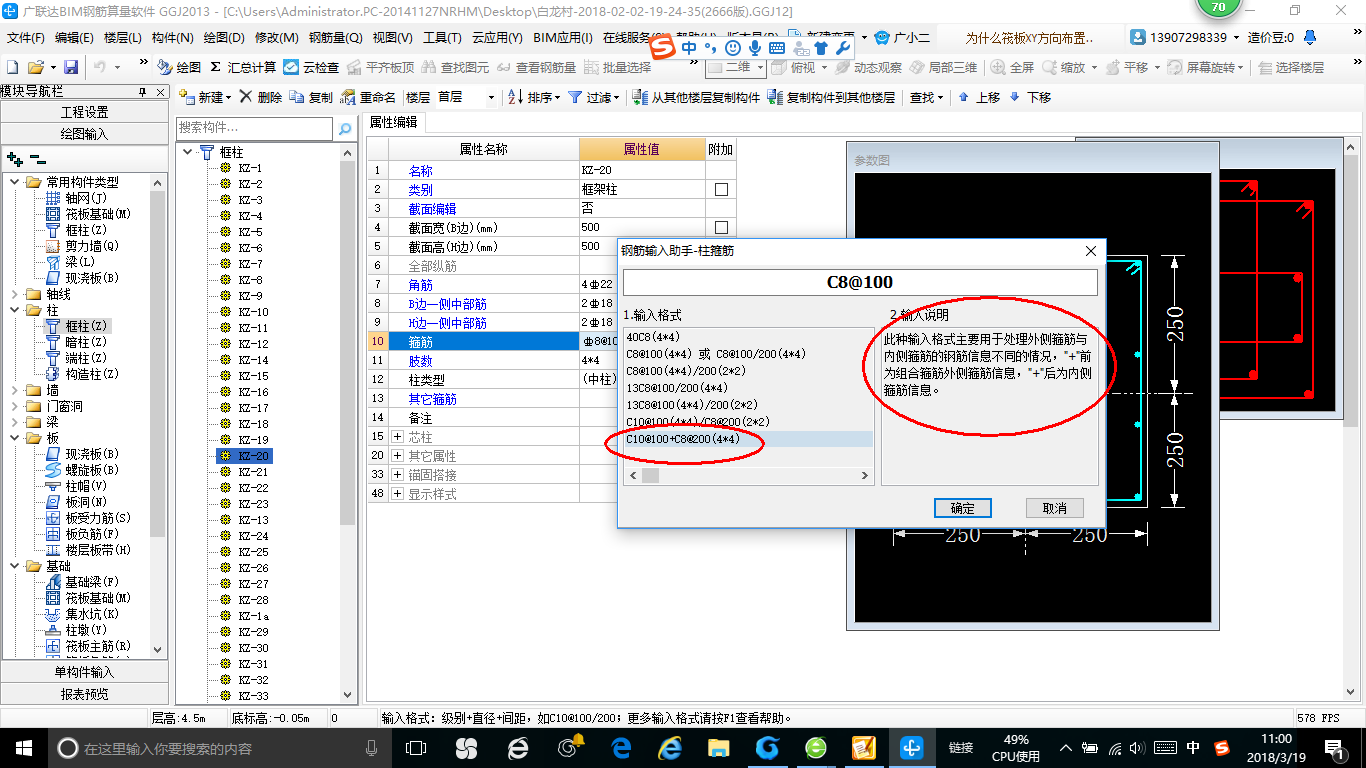Viewport: 1366px width, 768px height.
Task: Click 确定 in the rebar dialog
Action: [962, 508]
